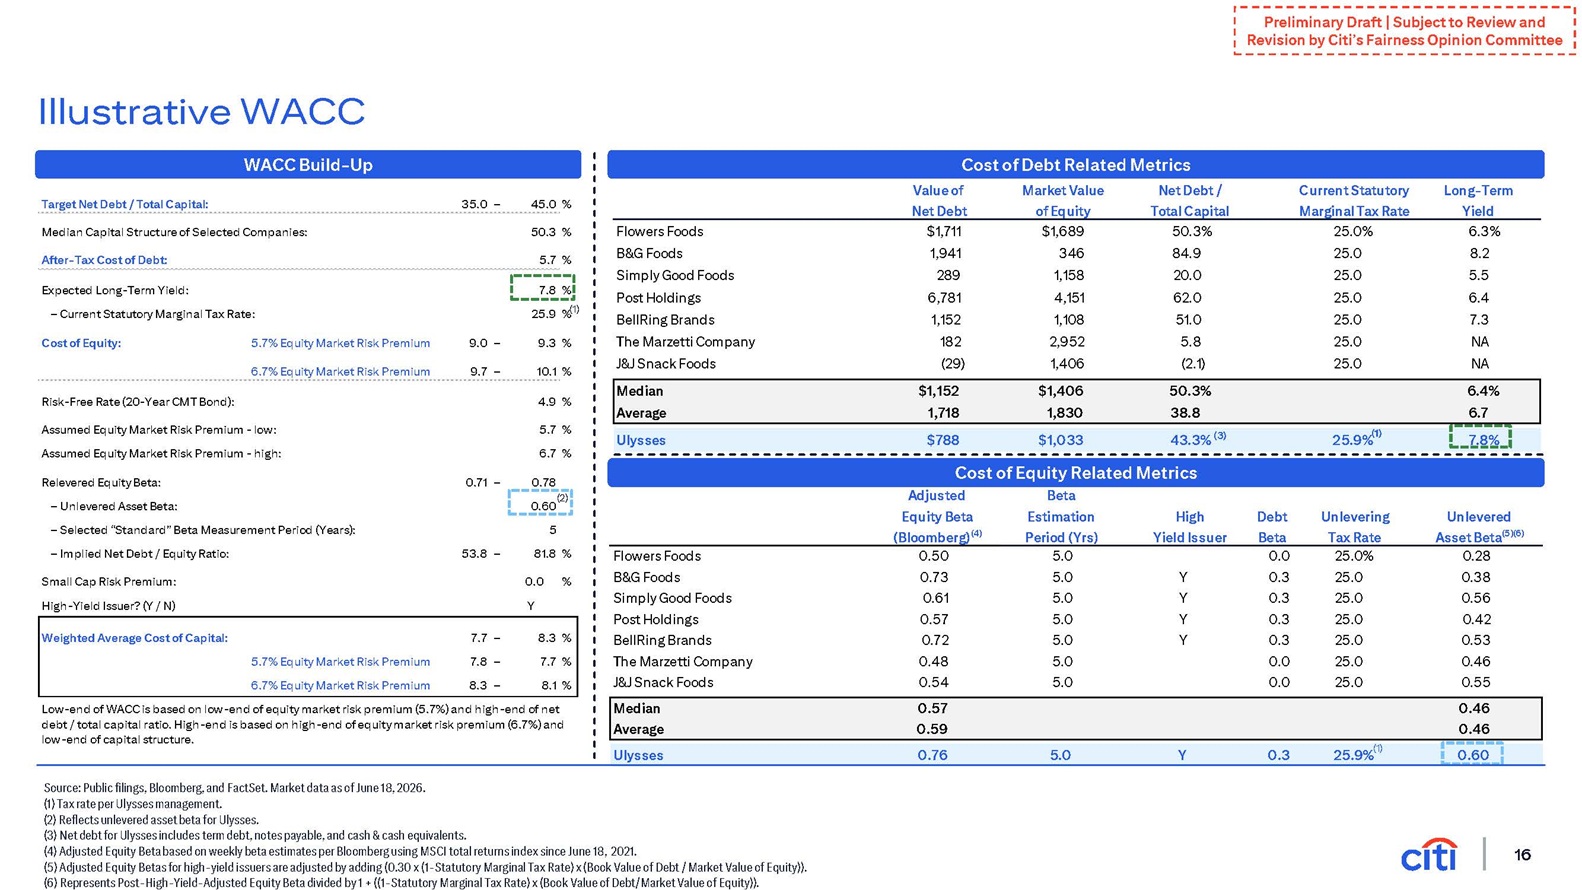Click the "Small Cap Risk Premium:" label

[x=109, y=582]
